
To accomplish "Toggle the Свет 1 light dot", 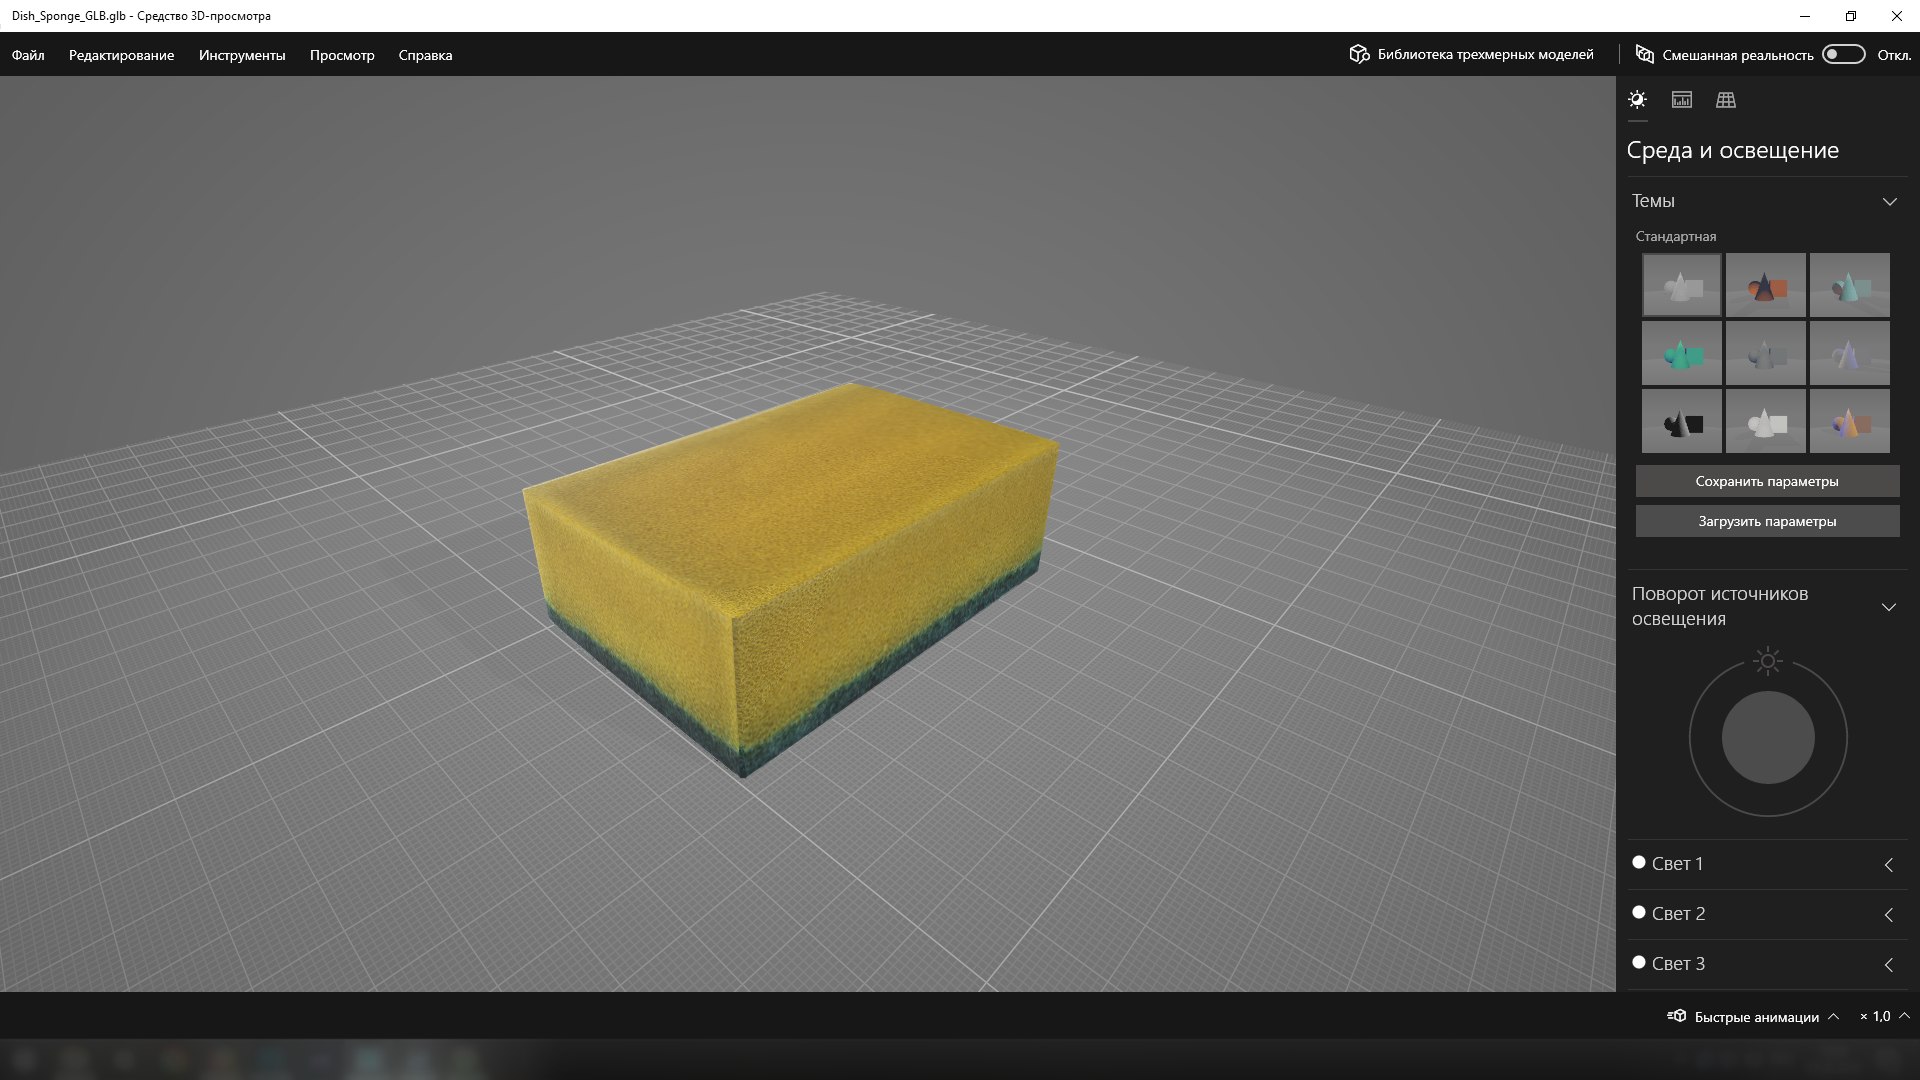I will tap(1639, 862).
